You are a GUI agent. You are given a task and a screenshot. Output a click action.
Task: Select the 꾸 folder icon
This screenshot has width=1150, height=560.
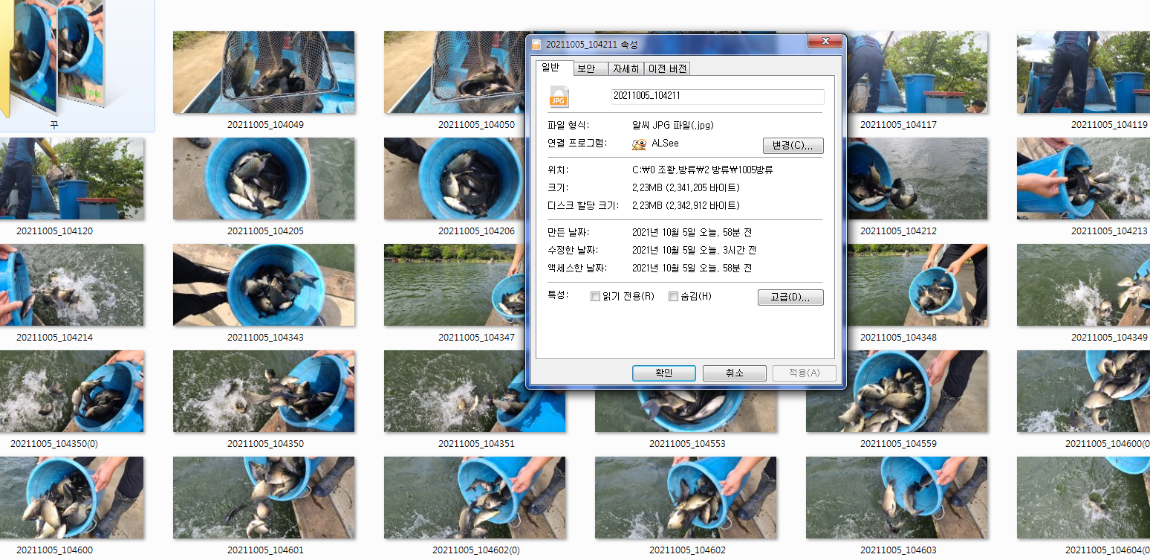[x=54, y=59]
